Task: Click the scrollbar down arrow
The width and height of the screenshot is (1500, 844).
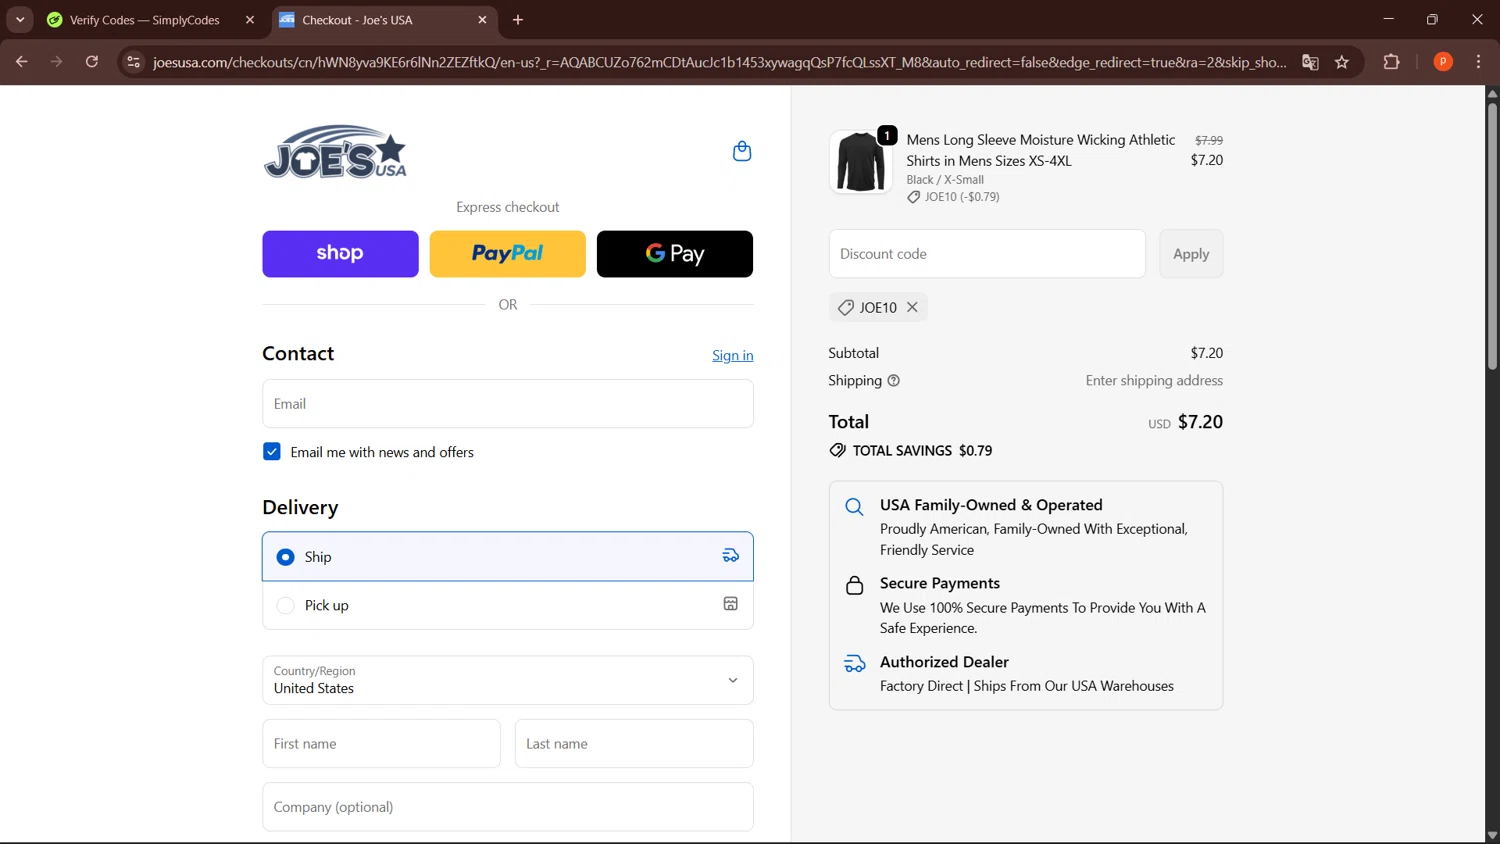Action: 1492,836
